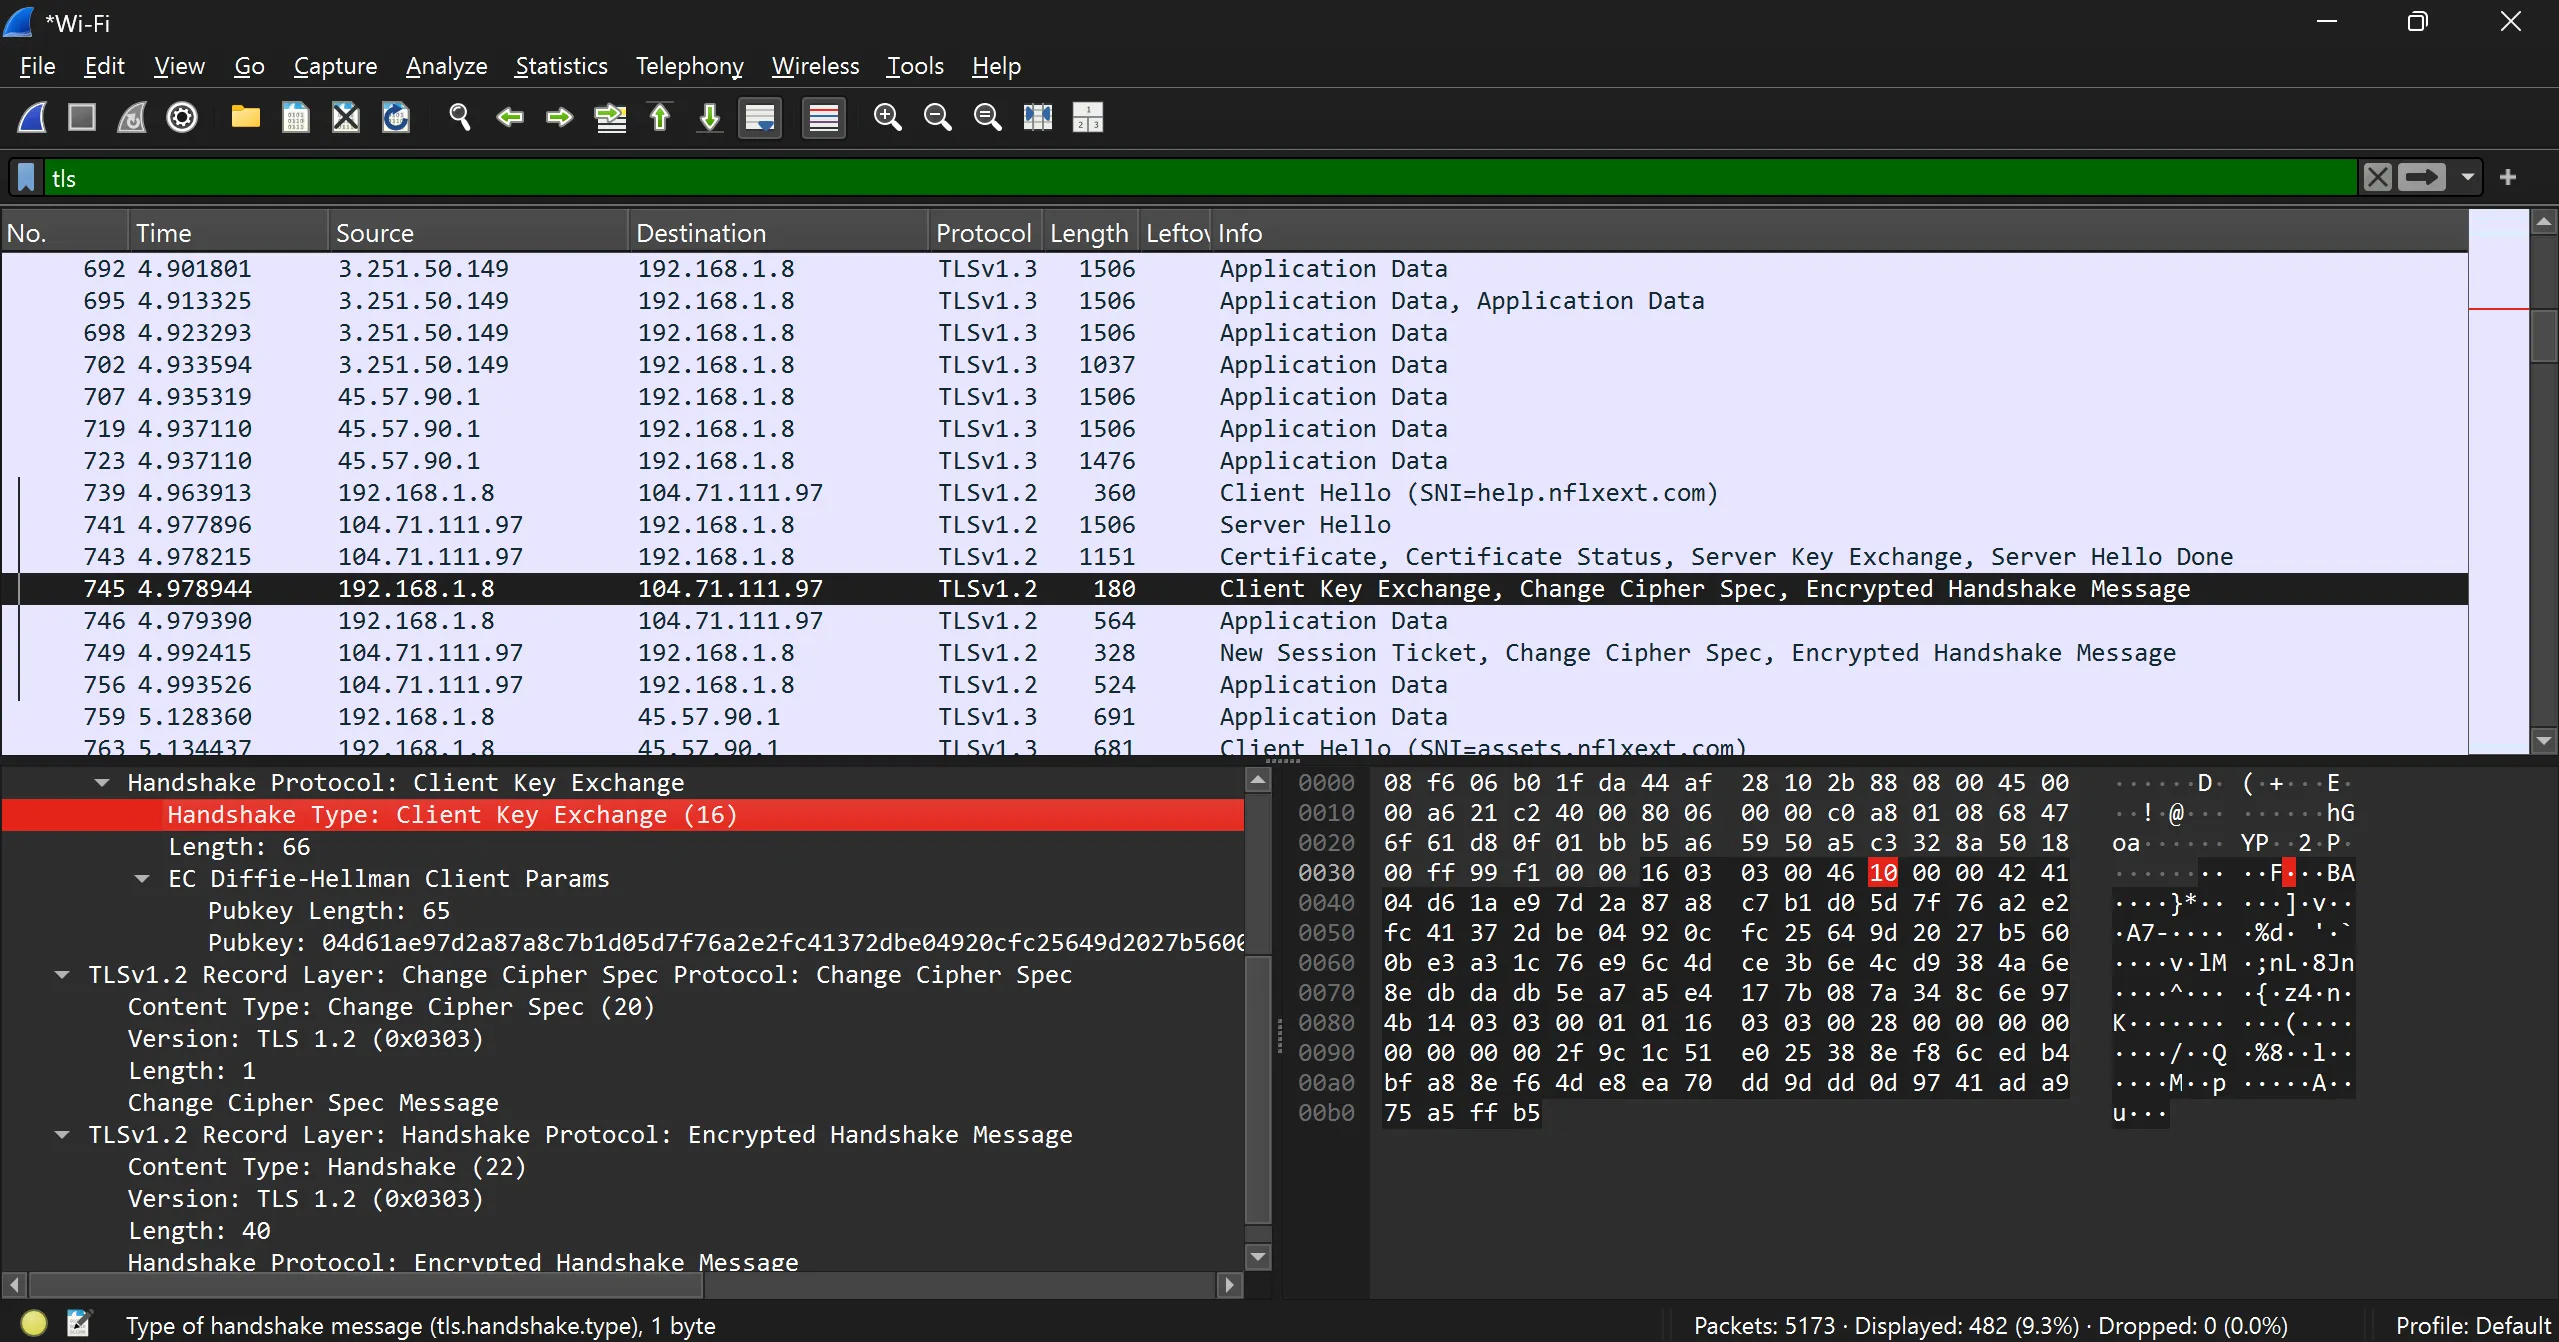This screenshot has width=2559, height=1342.
Task: Open capture options gear icon
Action: click(x=182, y=118)
